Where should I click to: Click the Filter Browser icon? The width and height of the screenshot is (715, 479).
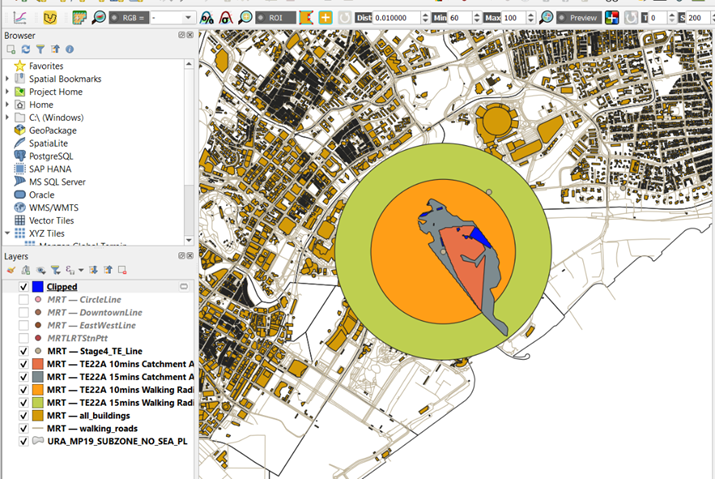[40, 49]
